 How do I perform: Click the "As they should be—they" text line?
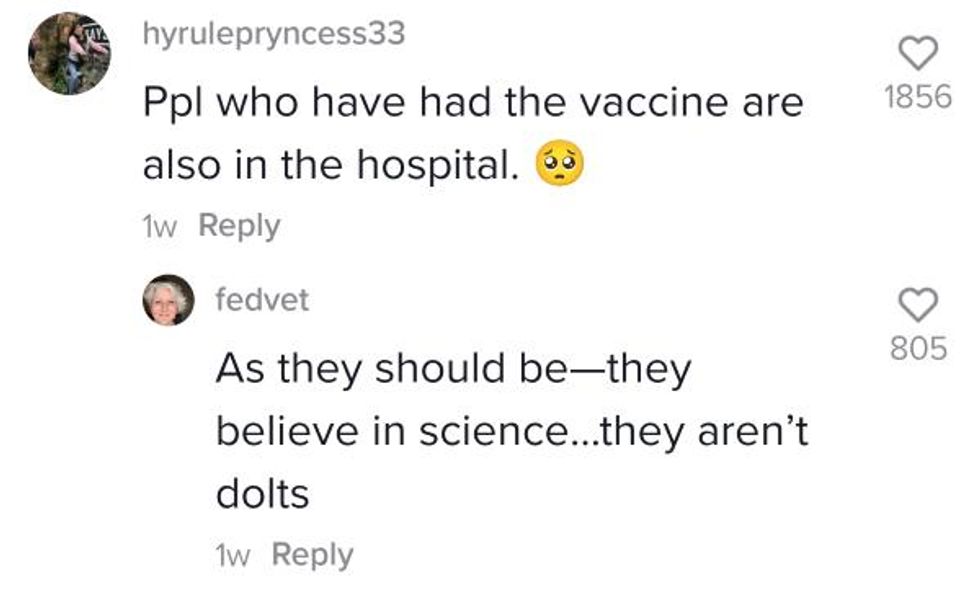[x=453, y=370]
